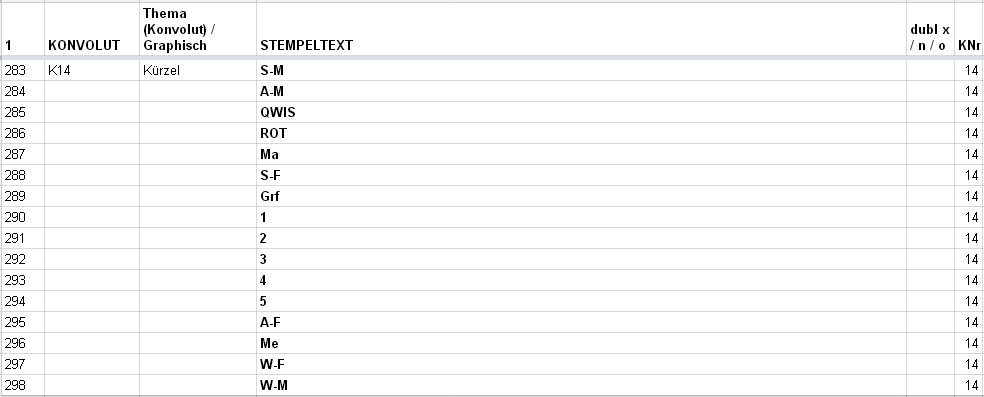This screenshot has height=397, width=984.
Task: Select the Kürzel cell
Action: point(198,71)
